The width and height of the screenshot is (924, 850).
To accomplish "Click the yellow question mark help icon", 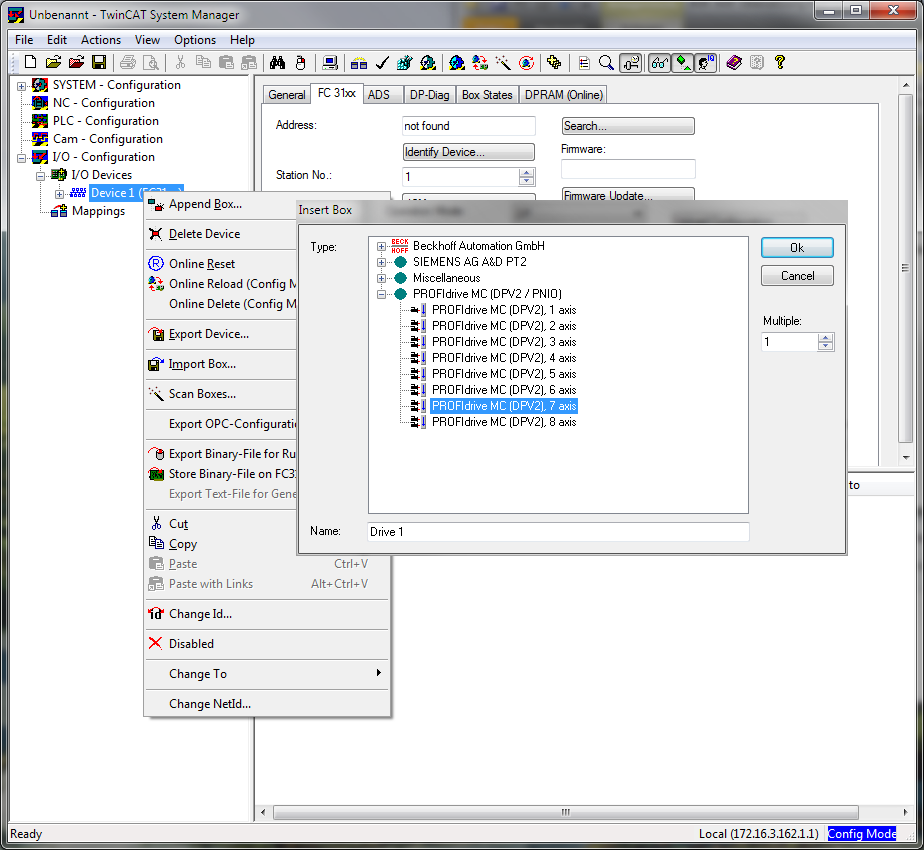I will [x=780, y=62].
